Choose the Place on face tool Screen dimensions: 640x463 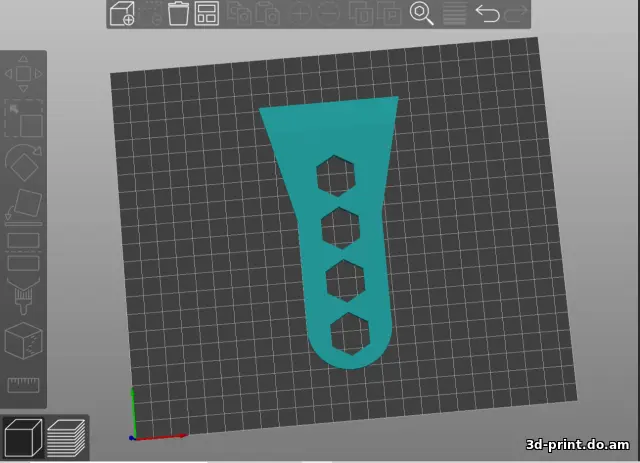[24, 207]
